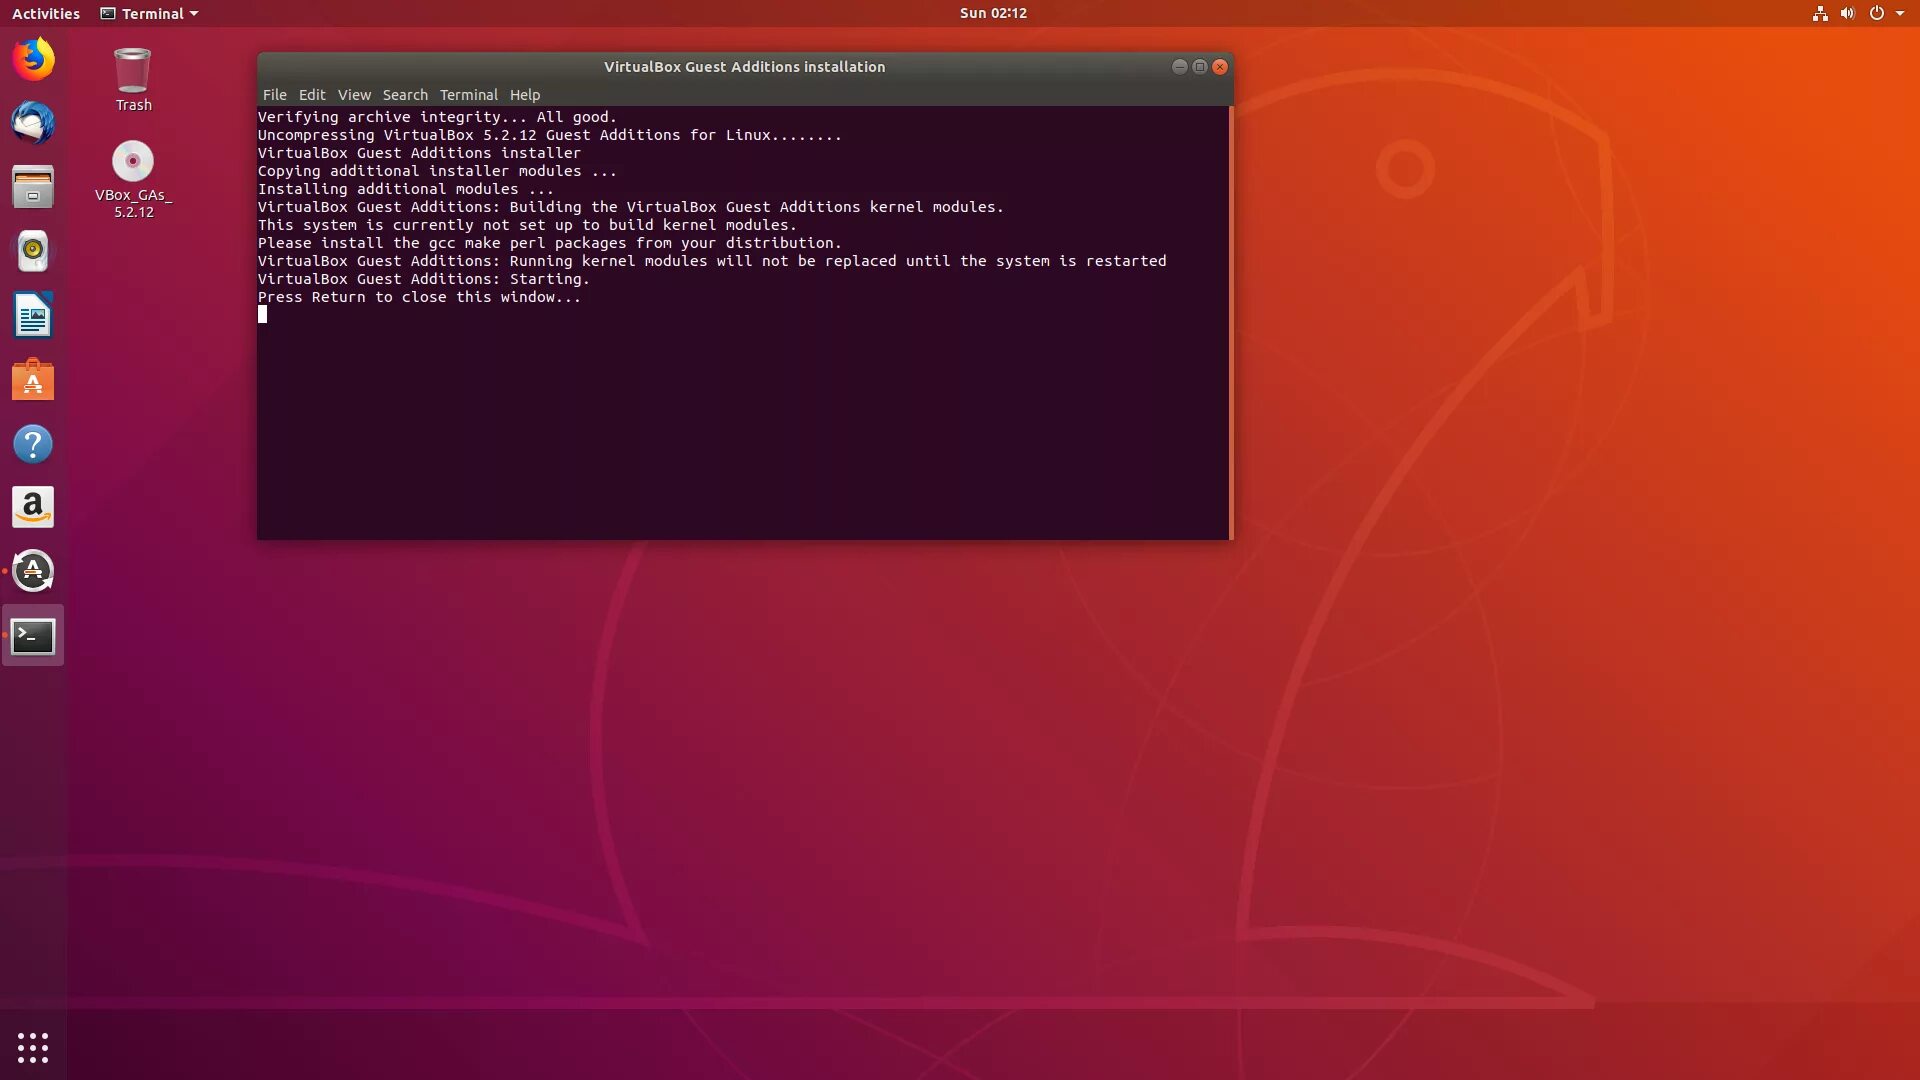This screenshot has height=1080, width=1920.
Task: Click the terminal's vertical scrollbar
Action: [1230, 322]
